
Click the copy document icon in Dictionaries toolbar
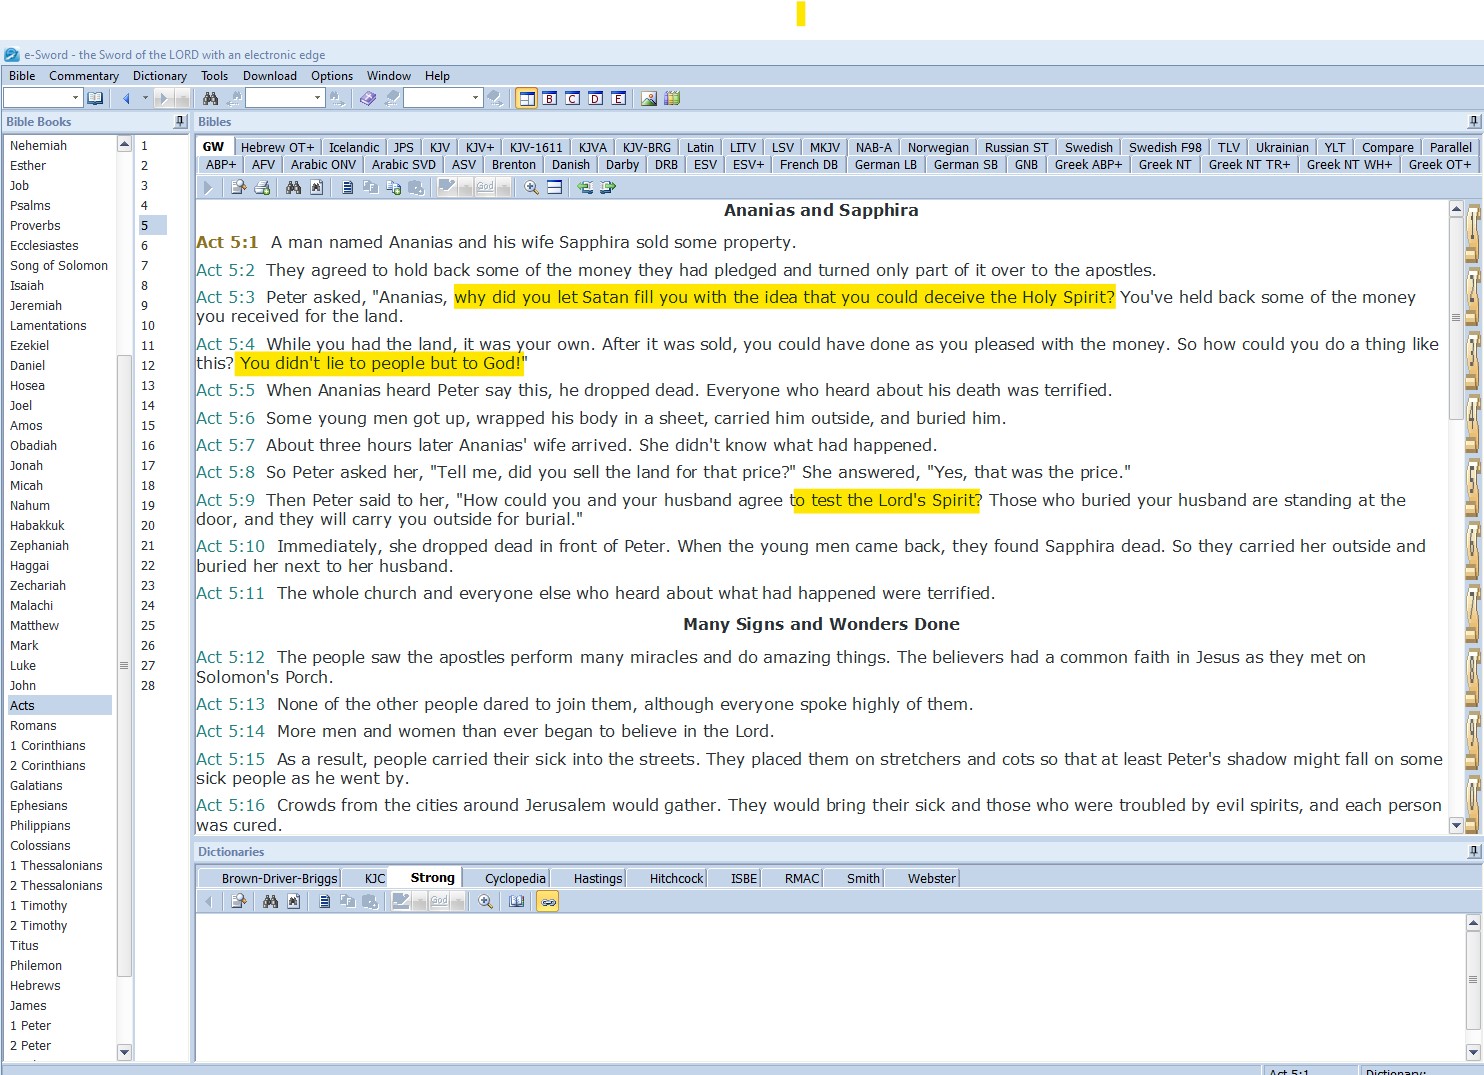(x=324, y=901)
